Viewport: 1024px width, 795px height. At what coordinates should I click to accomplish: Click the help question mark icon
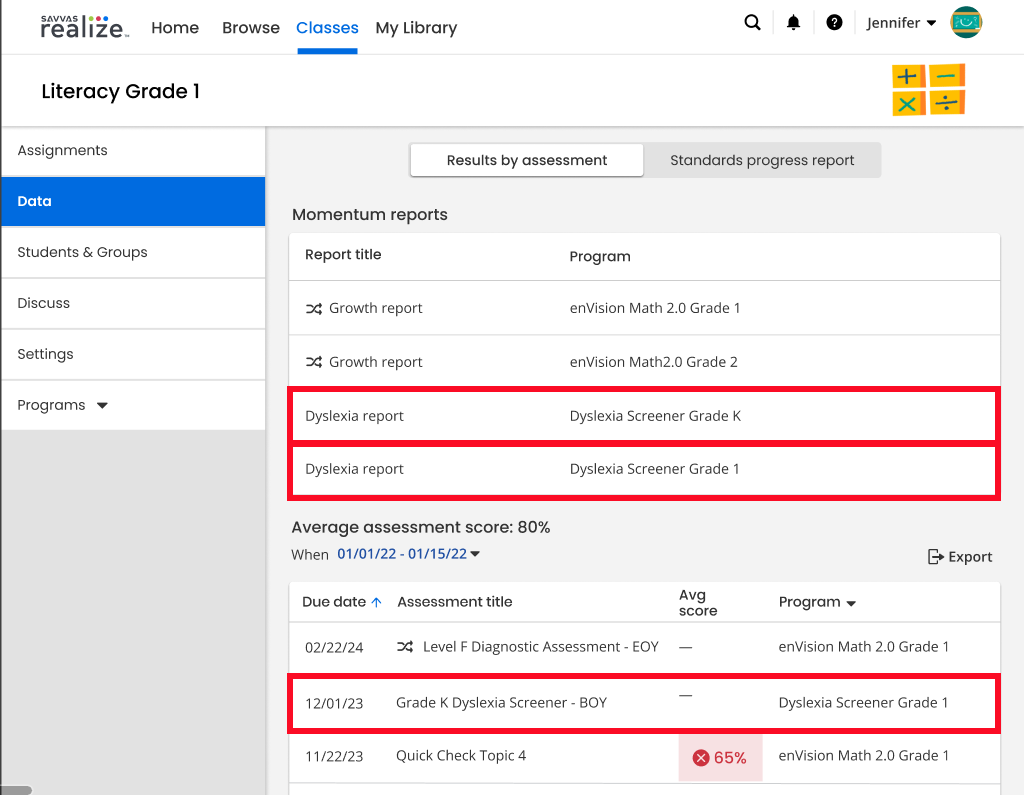point(834,23)
